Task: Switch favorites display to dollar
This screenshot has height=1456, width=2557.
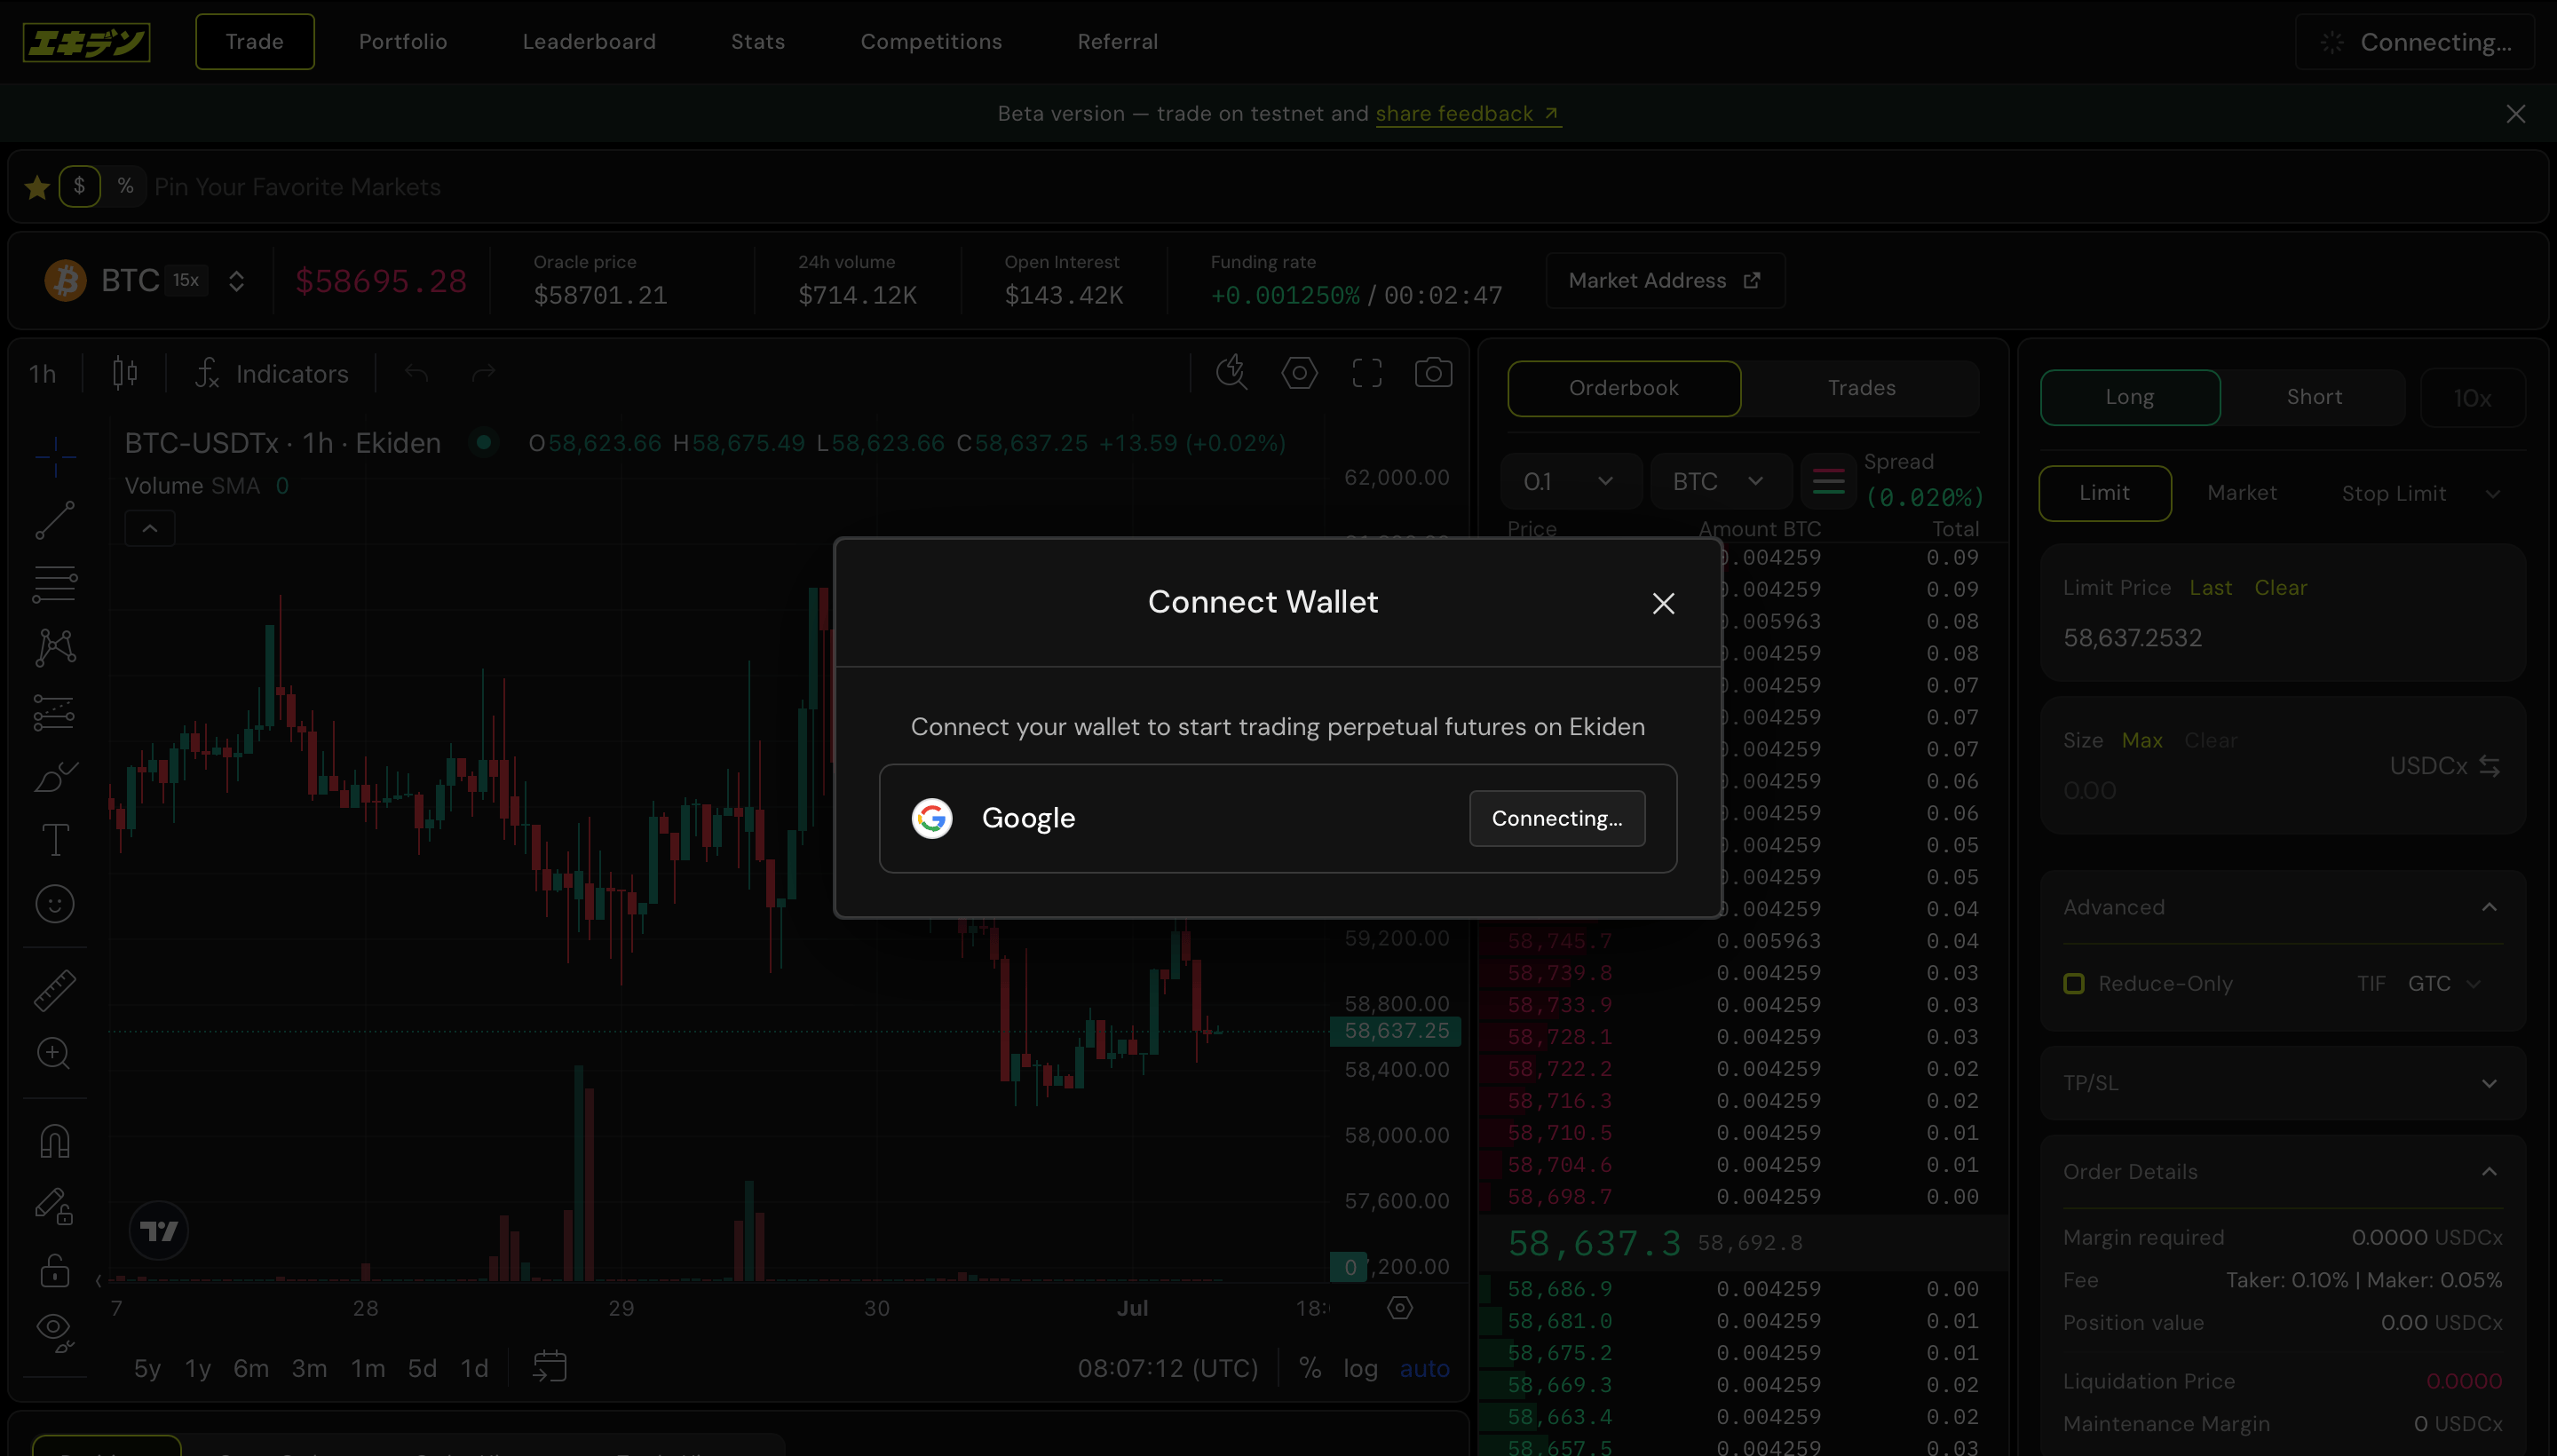Action: [80, 187]
